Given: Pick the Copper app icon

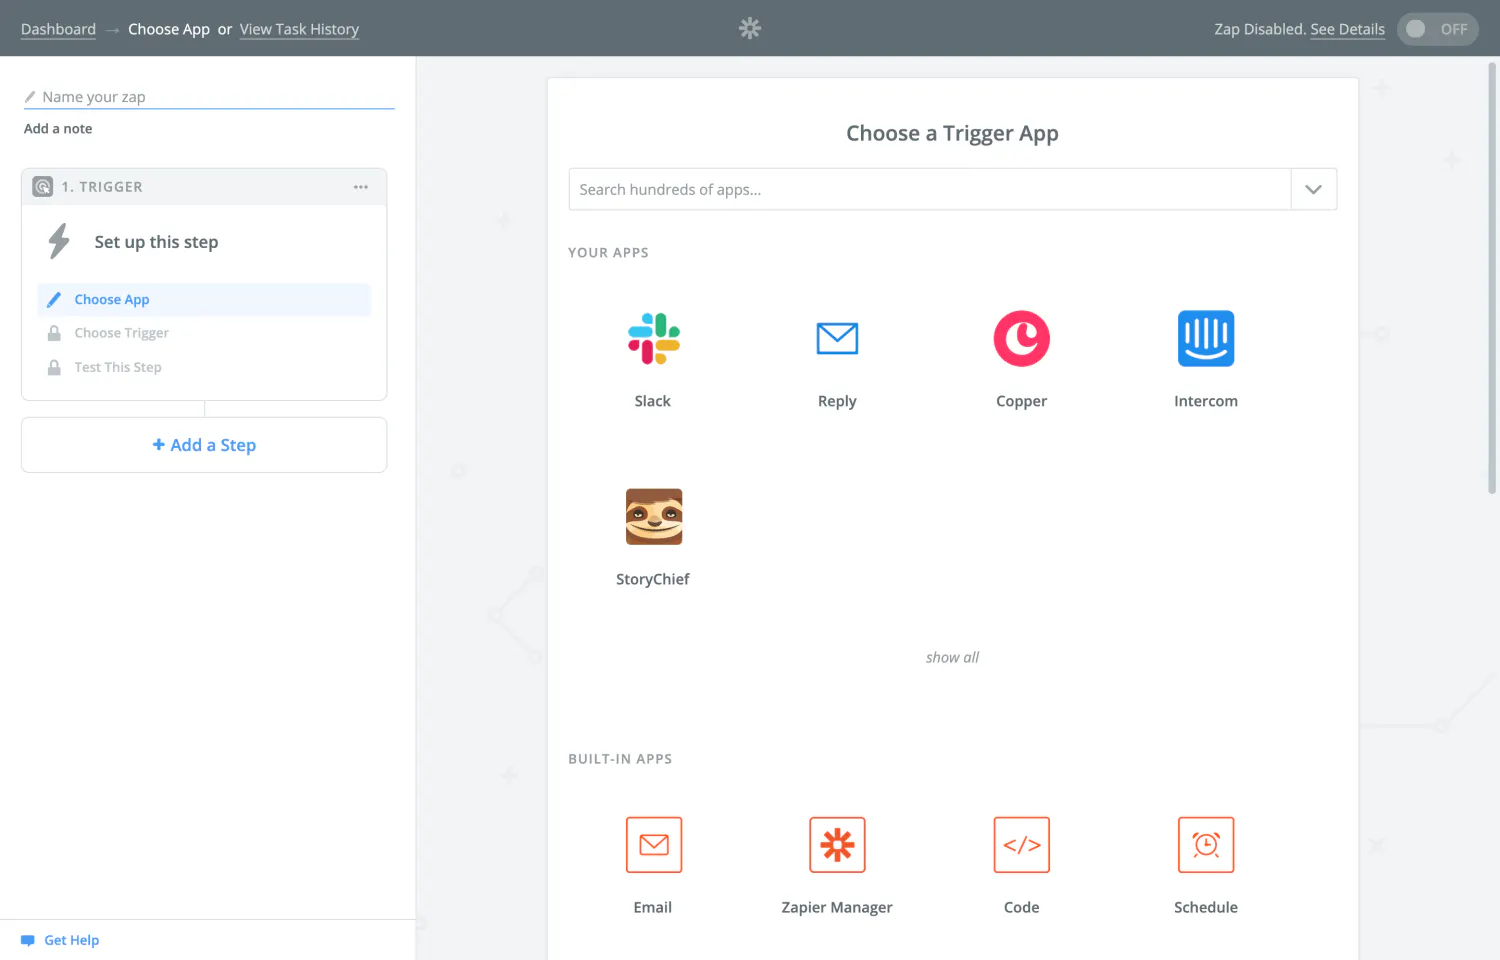Looking at the screenshot, I should click(1021, 338).
